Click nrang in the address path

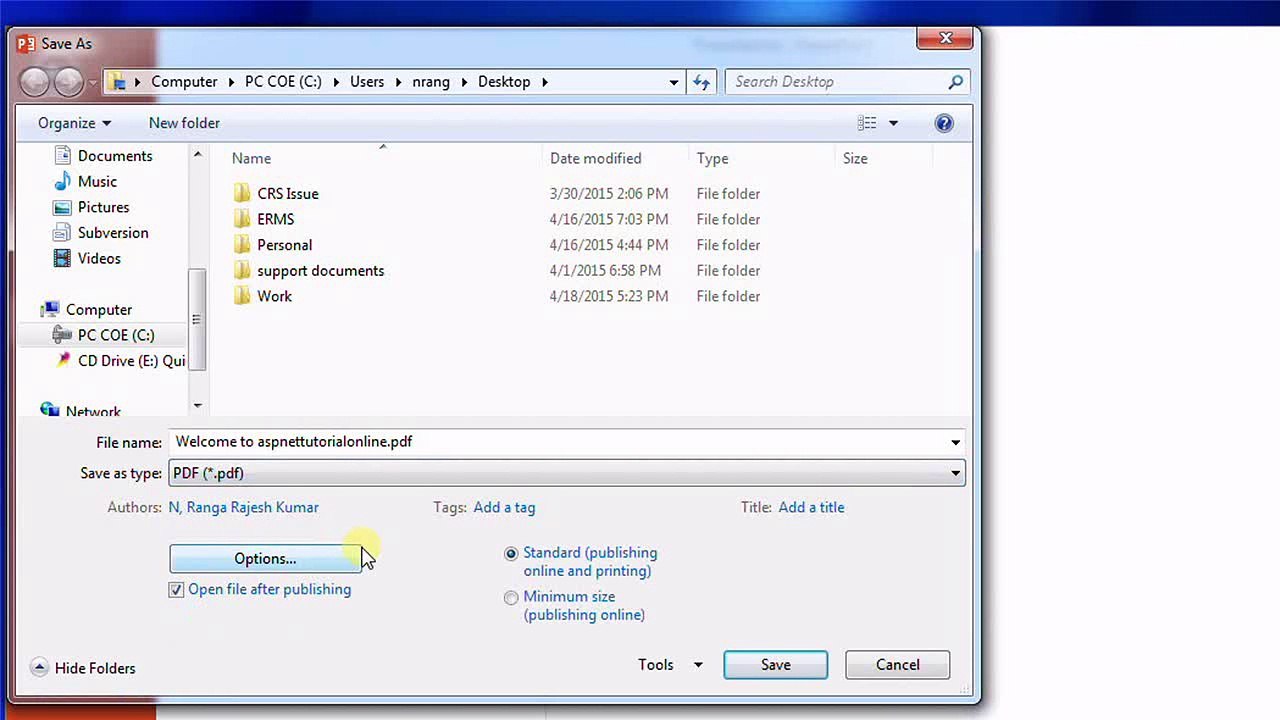(x=431, y=82)
